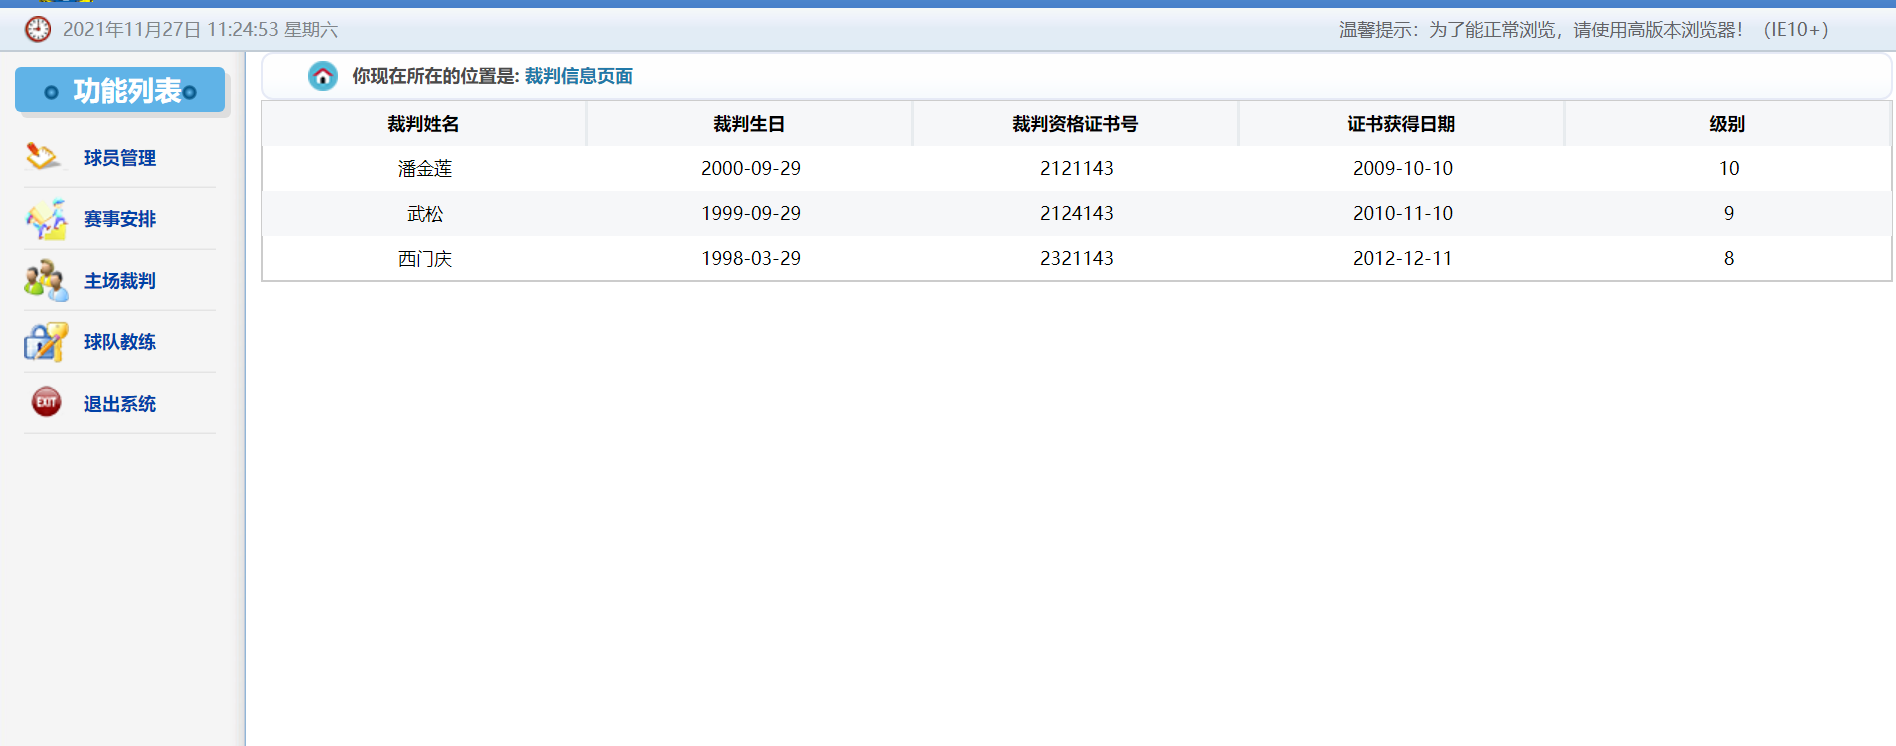1896x746 pixels.
Task: Click the 级别 column header
Action: [x=1727, y=124]
